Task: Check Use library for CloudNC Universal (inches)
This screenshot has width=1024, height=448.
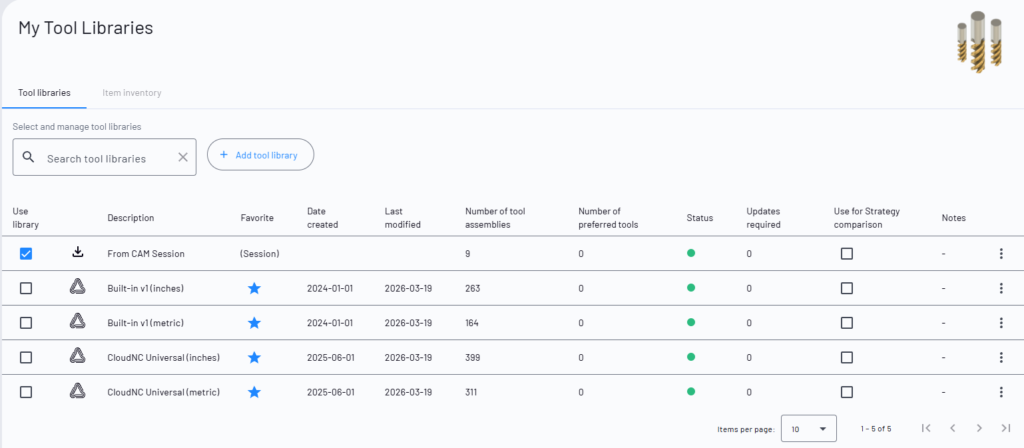Action: (25, 357)
